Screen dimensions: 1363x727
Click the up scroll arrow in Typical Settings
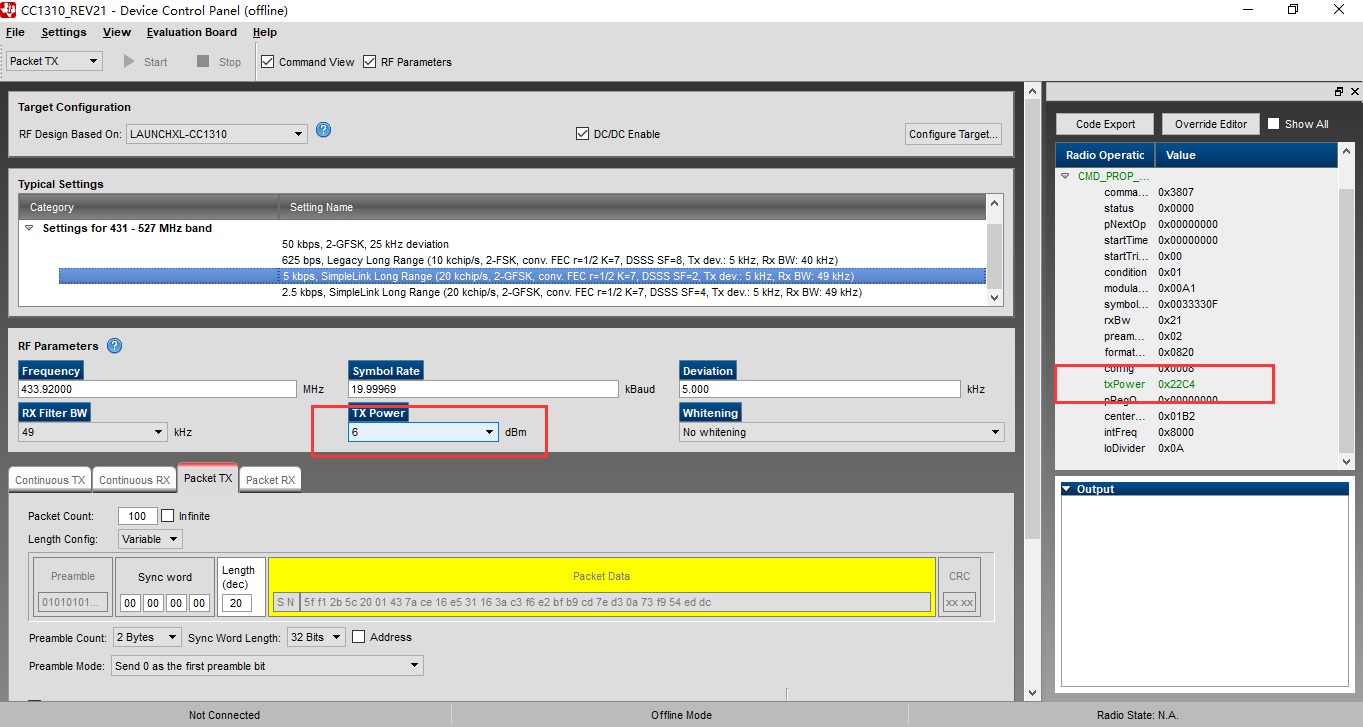coord(993,203)
